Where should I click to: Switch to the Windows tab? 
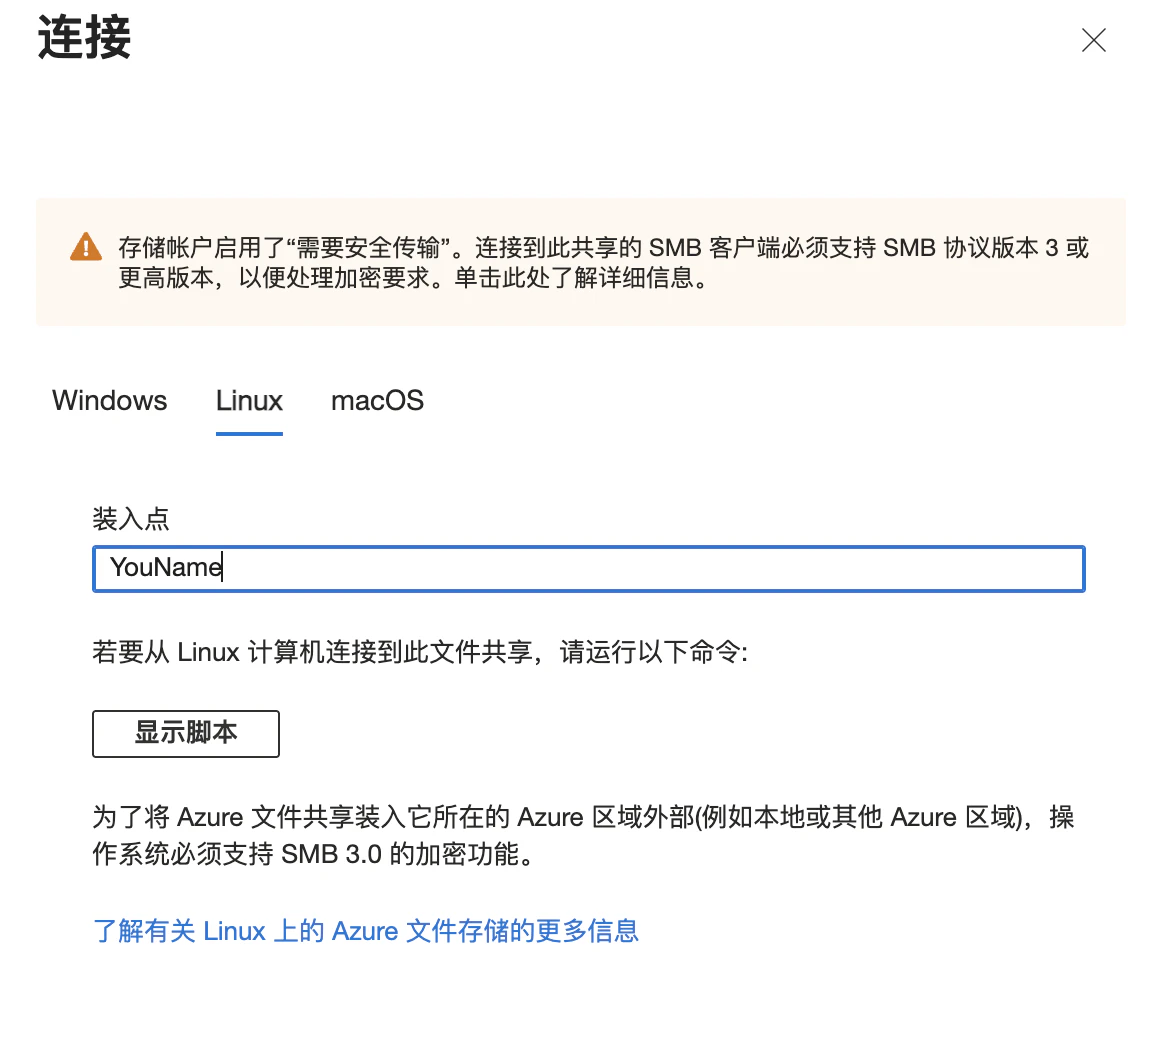click(x=109, y=400)
